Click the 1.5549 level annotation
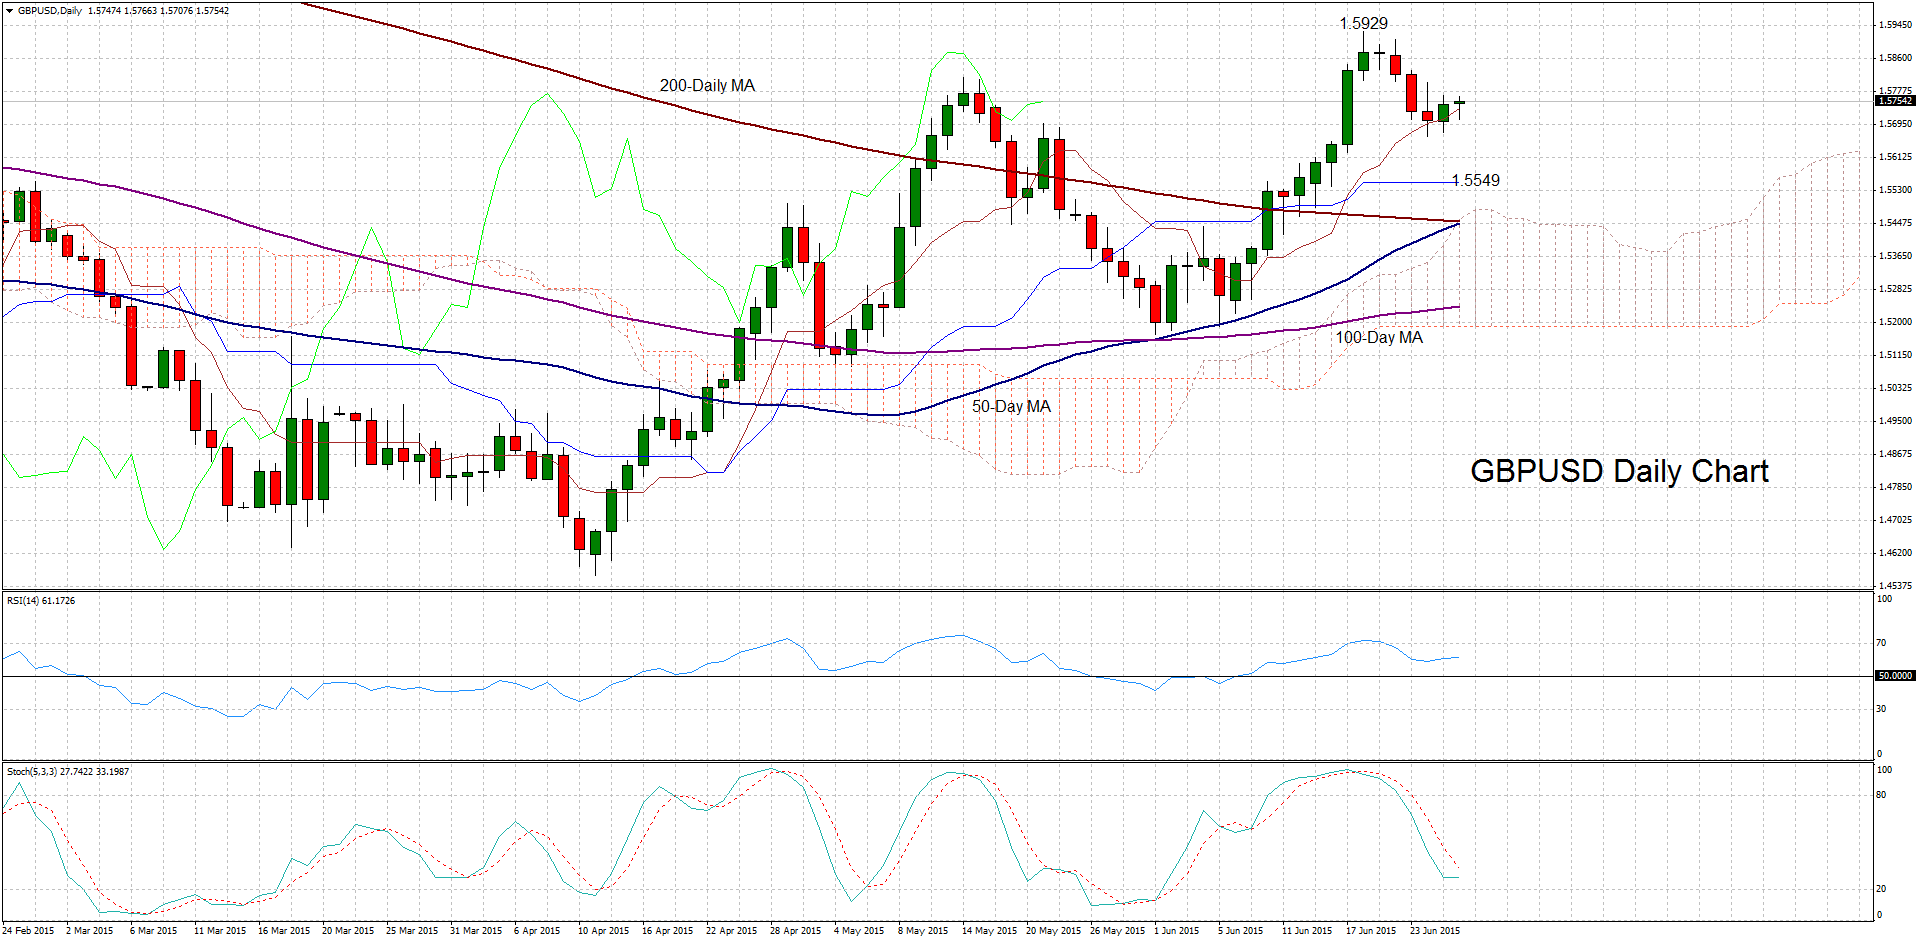The height and width of the screenshot is (939, 1916). pyautogui.click(x=1476, y=181)
